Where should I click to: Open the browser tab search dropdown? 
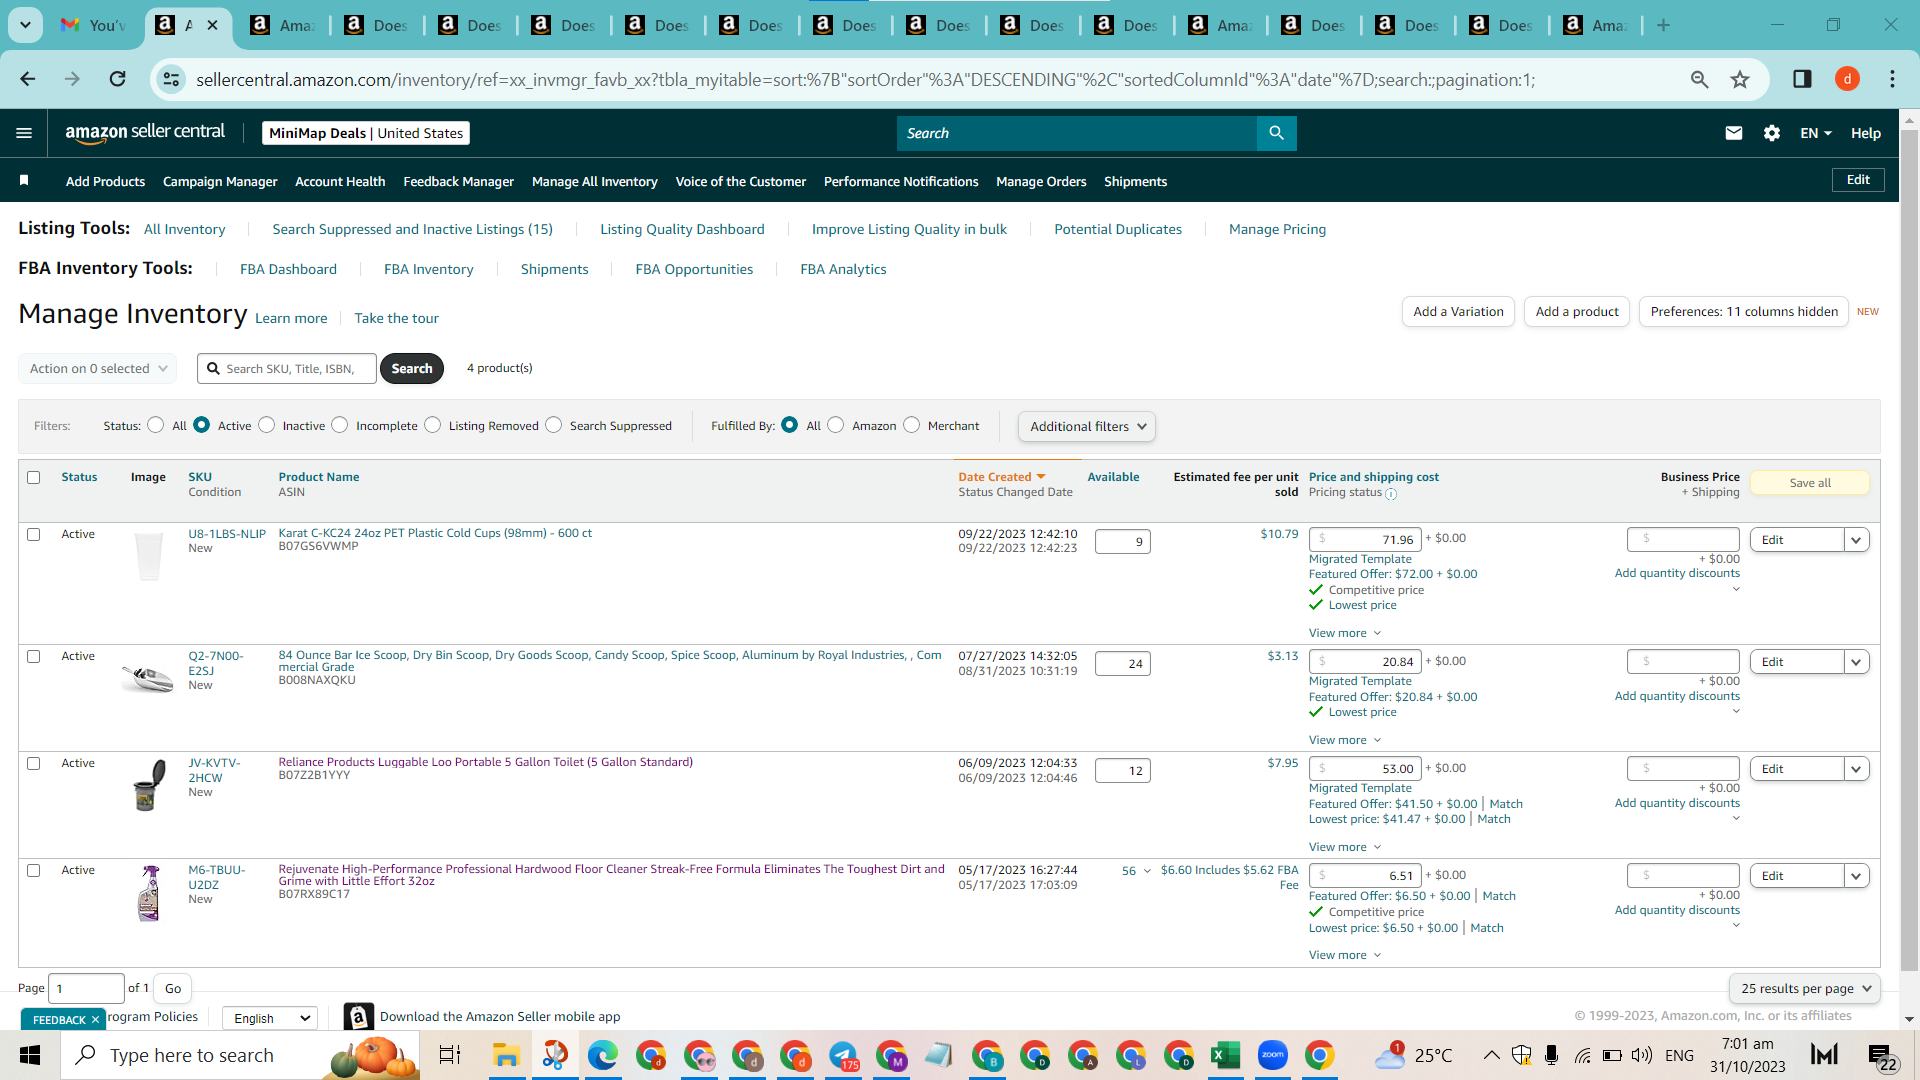pyautogui.click(x=25, y=25)
